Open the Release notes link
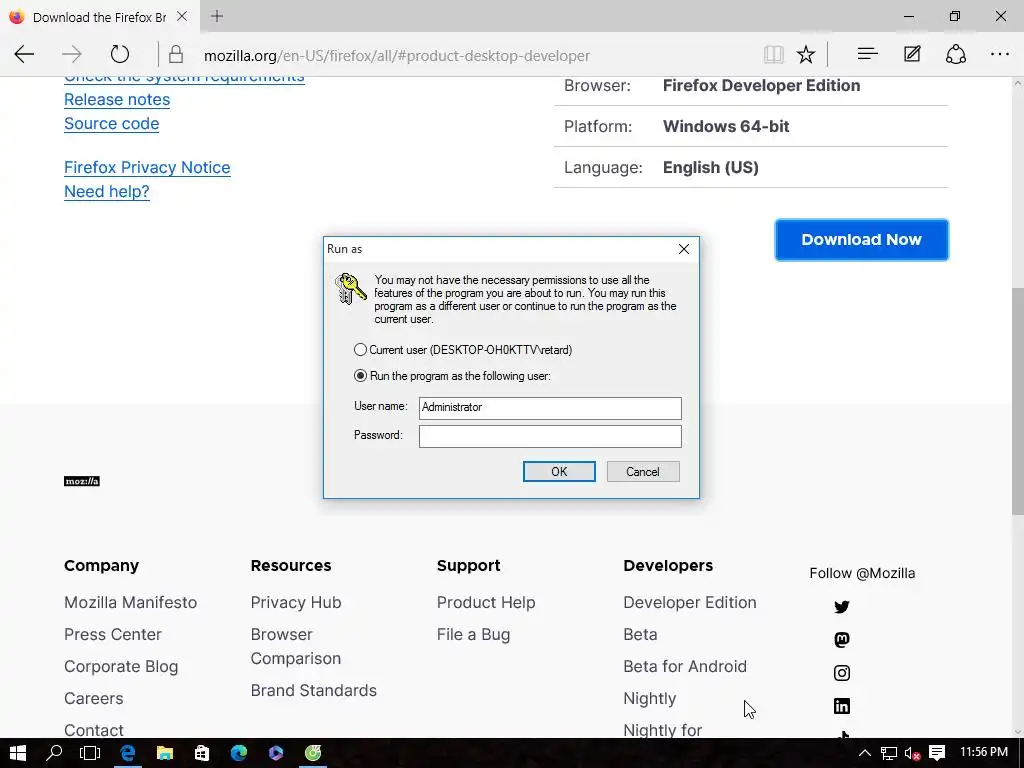Screen dimensions: 1024x768 click(x=117, y=99)
